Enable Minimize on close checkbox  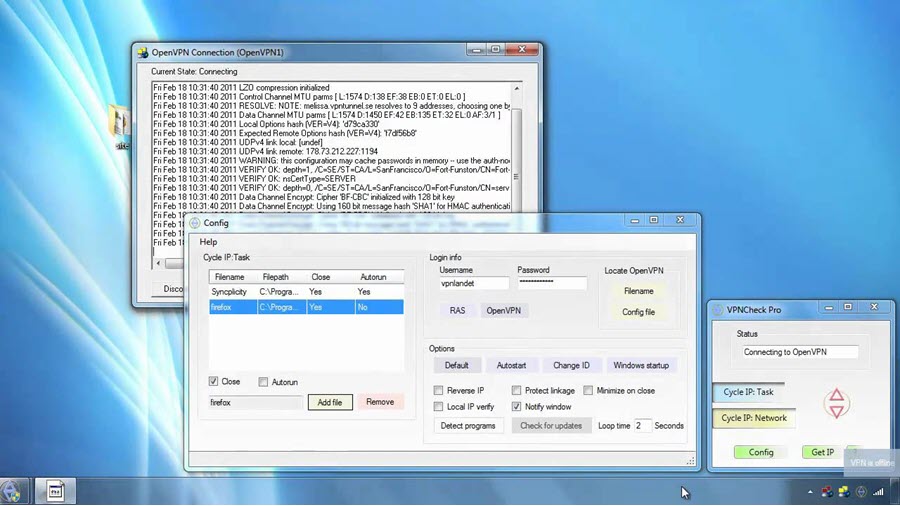pos(588,391)
